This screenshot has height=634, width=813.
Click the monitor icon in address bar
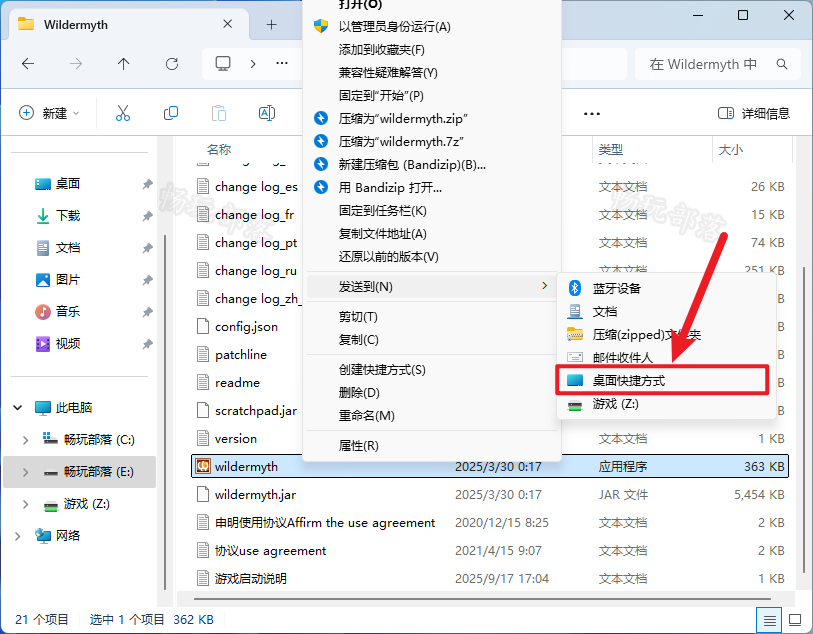(223, 64)
